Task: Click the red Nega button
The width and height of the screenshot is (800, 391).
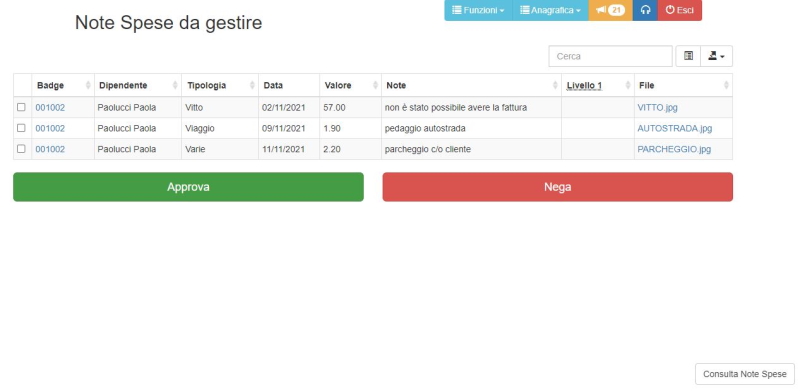Action: [558, 187]
